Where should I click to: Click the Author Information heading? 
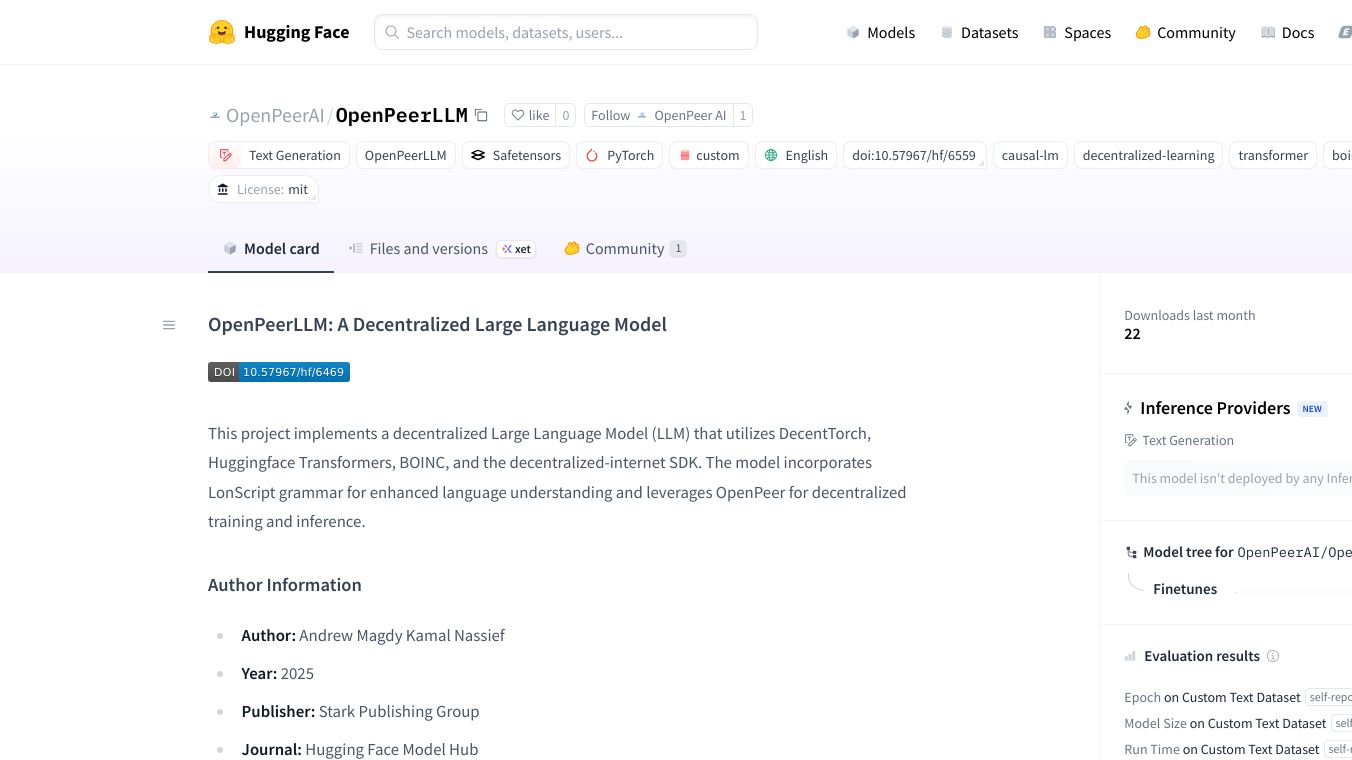285,585
